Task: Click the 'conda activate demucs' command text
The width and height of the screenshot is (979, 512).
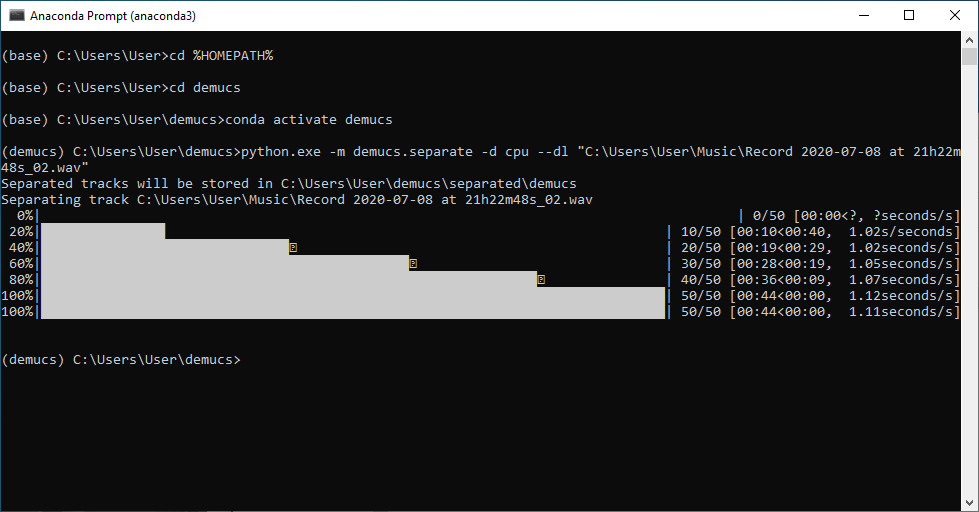Action: [308, 120]
